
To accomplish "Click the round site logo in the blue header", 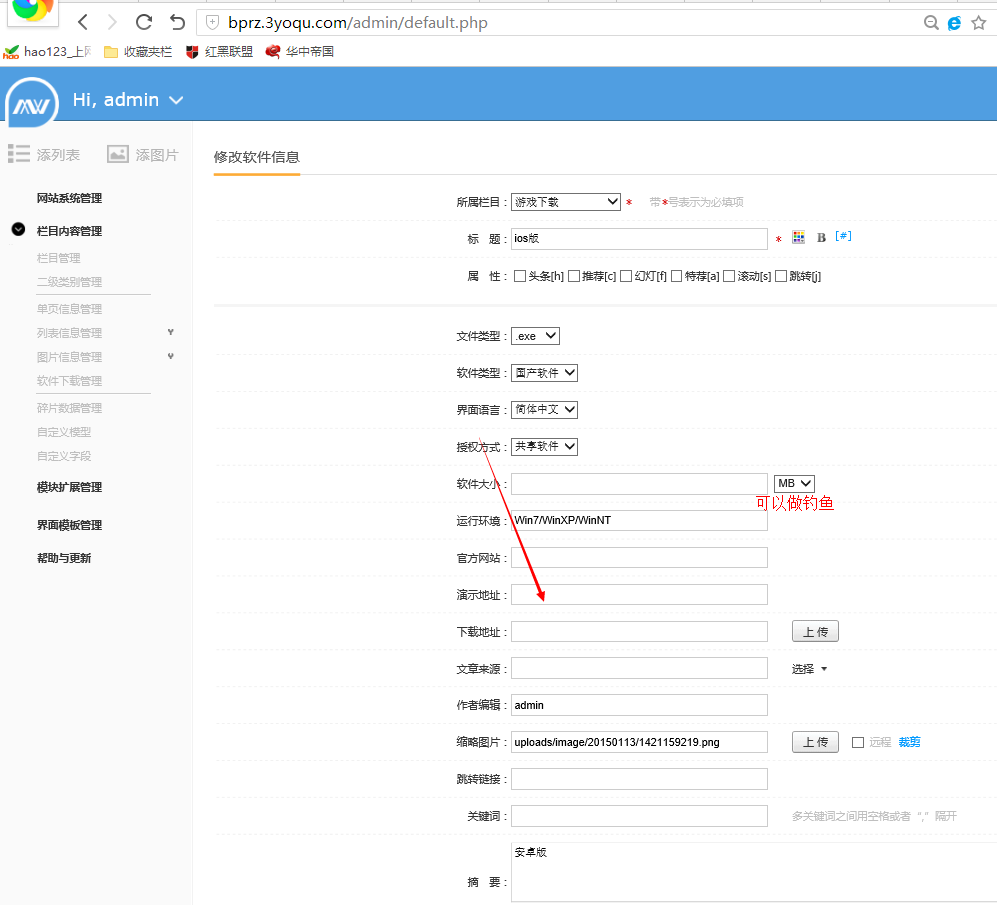I will click(x=32, y=102).
